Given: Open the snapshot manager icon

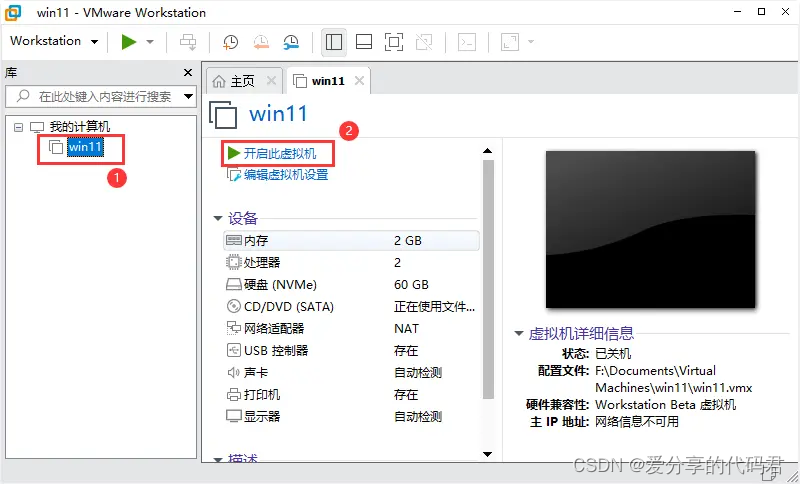Looking at the screenshot, I should coord(291,42).
